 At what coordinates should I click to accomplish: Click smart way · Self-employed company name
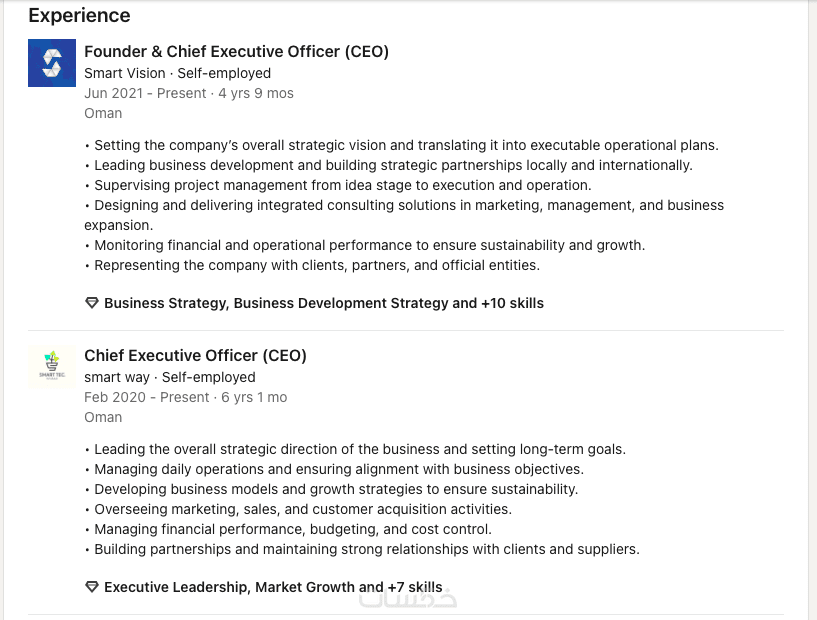(169, 377)
